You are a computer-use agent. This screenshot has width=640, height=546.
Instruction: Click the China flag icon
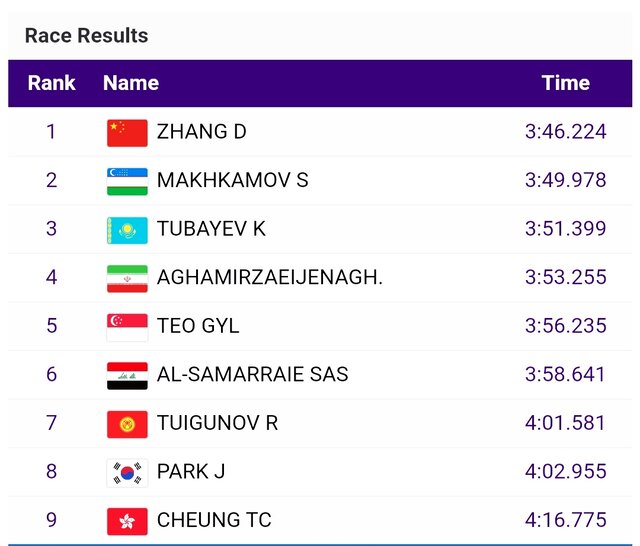click(x=127, y=132)
